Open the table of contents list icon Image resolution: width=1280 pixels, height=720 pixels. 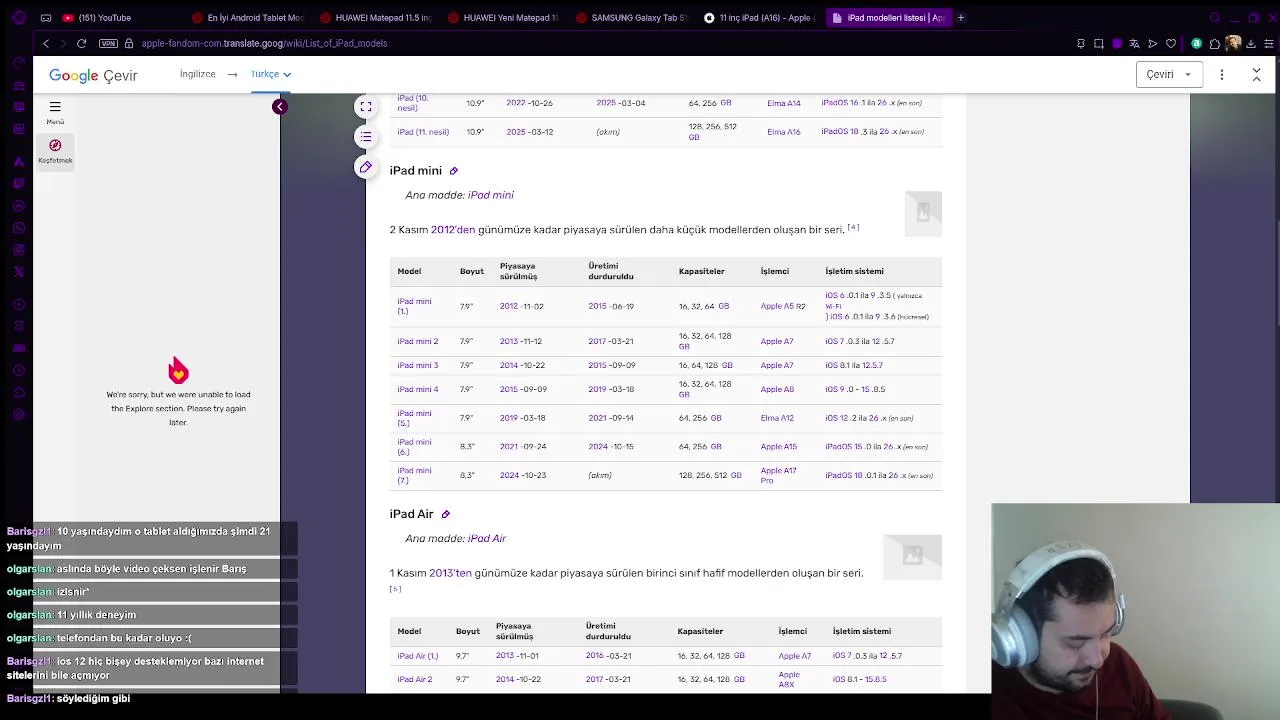[x=366, y=137]
